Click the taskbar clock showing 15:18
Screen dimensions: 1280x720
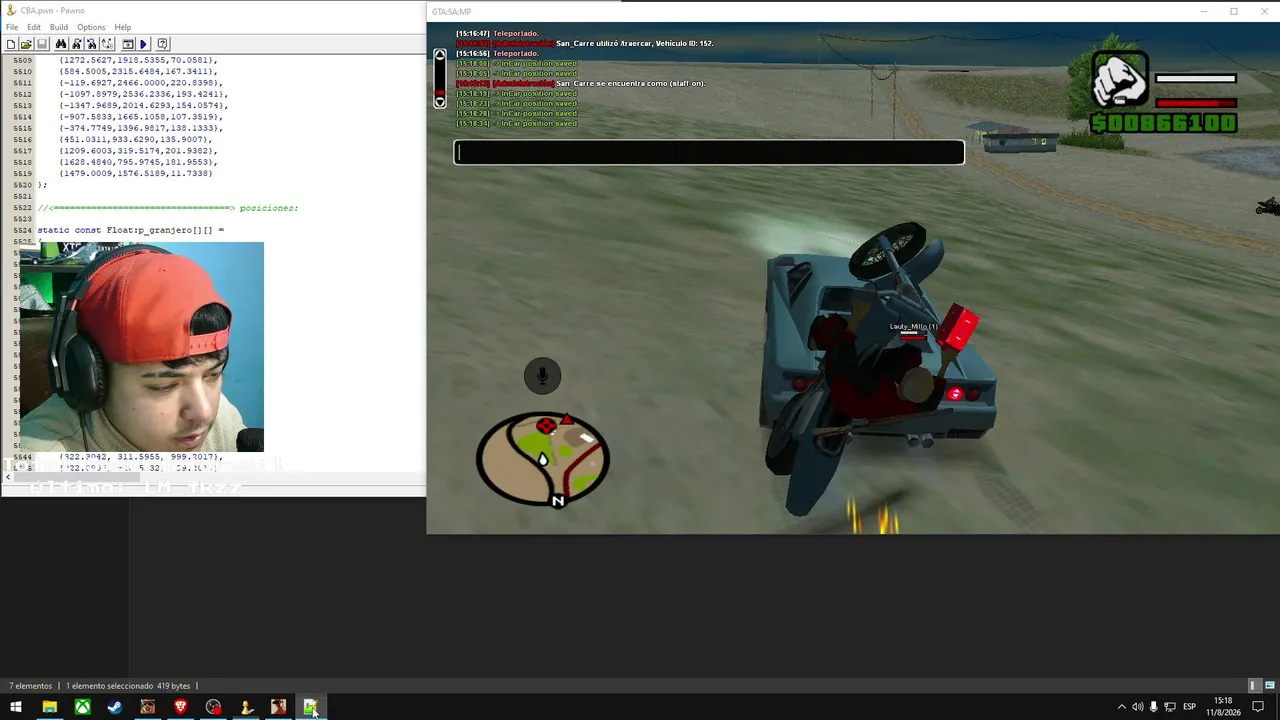click(1222, 707)
